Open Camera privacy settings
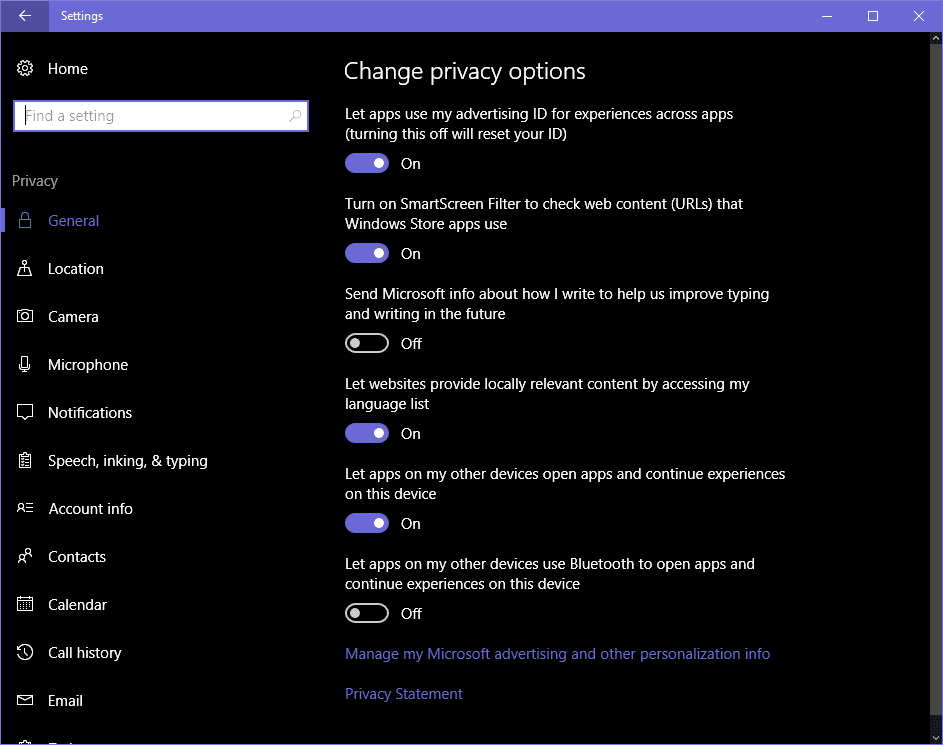This screenshot has width=943, height=745. pyautogui.click(x=73, y=316)
